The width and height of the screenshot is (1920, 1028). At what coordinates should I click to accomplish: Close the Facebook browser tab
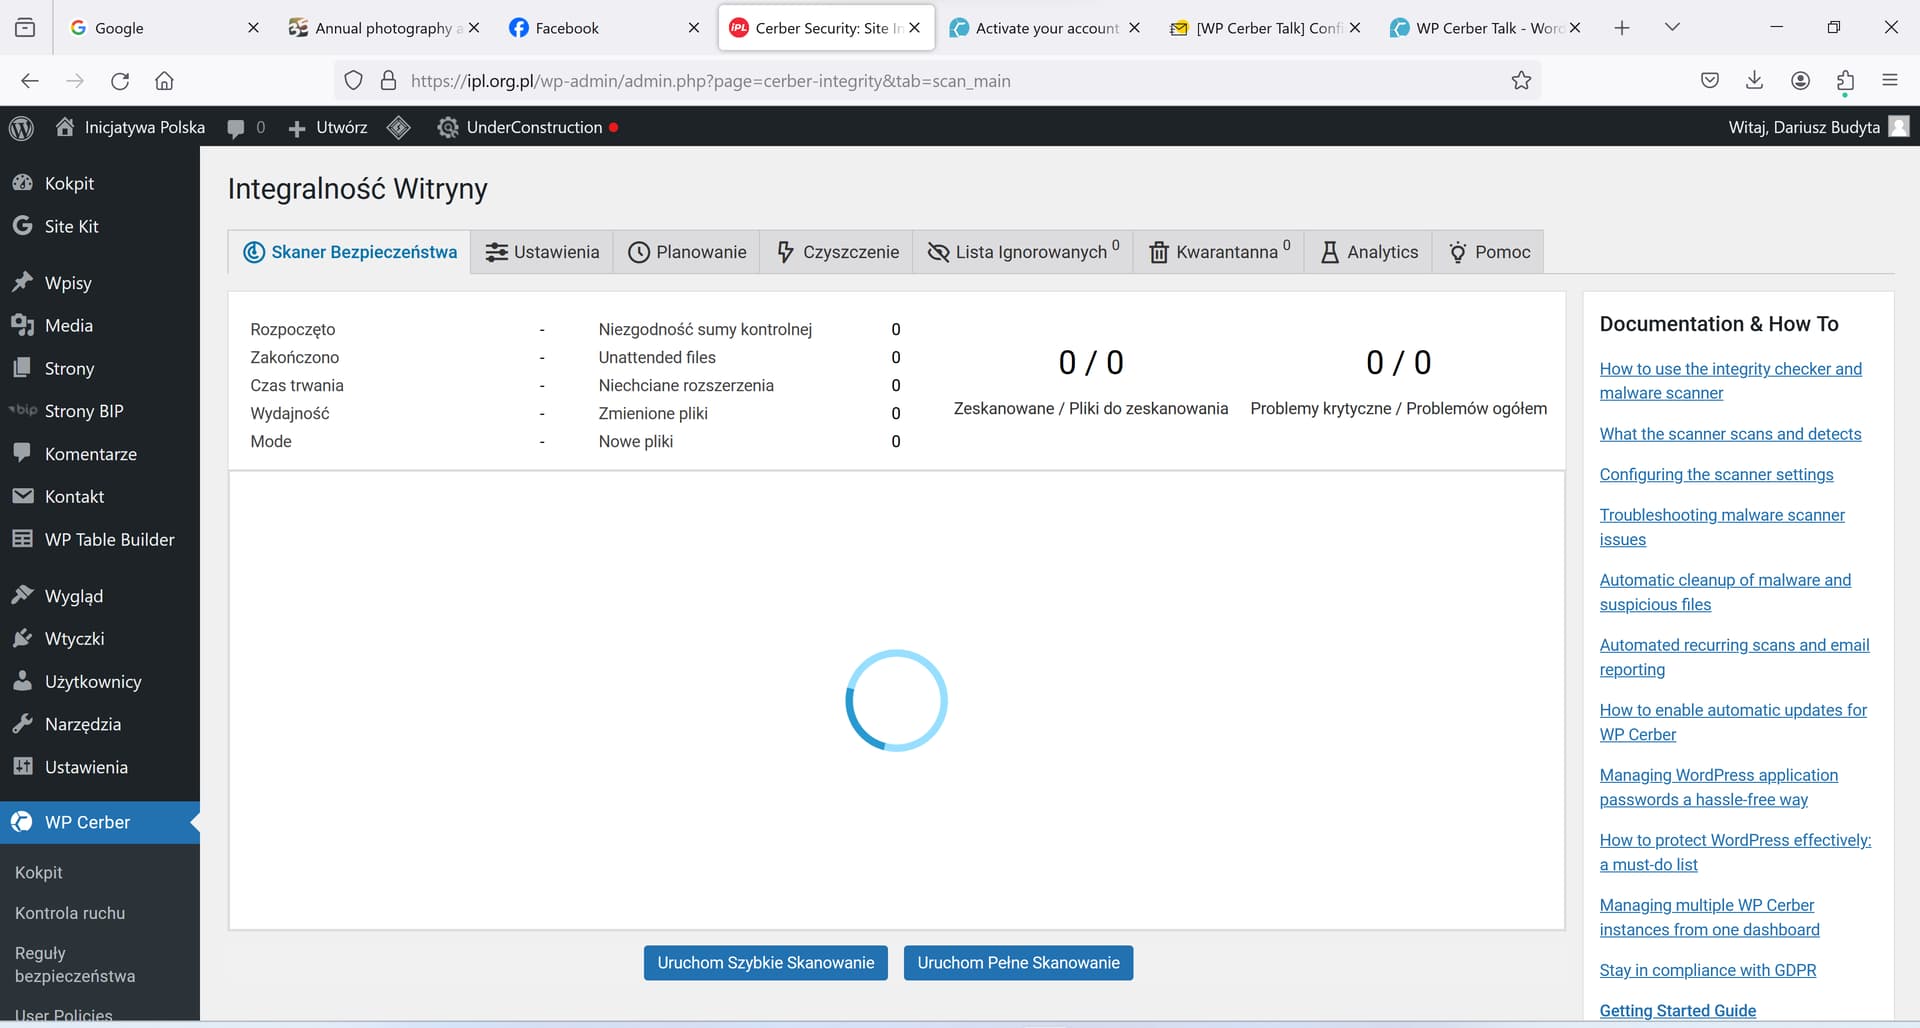coord(694,28)
